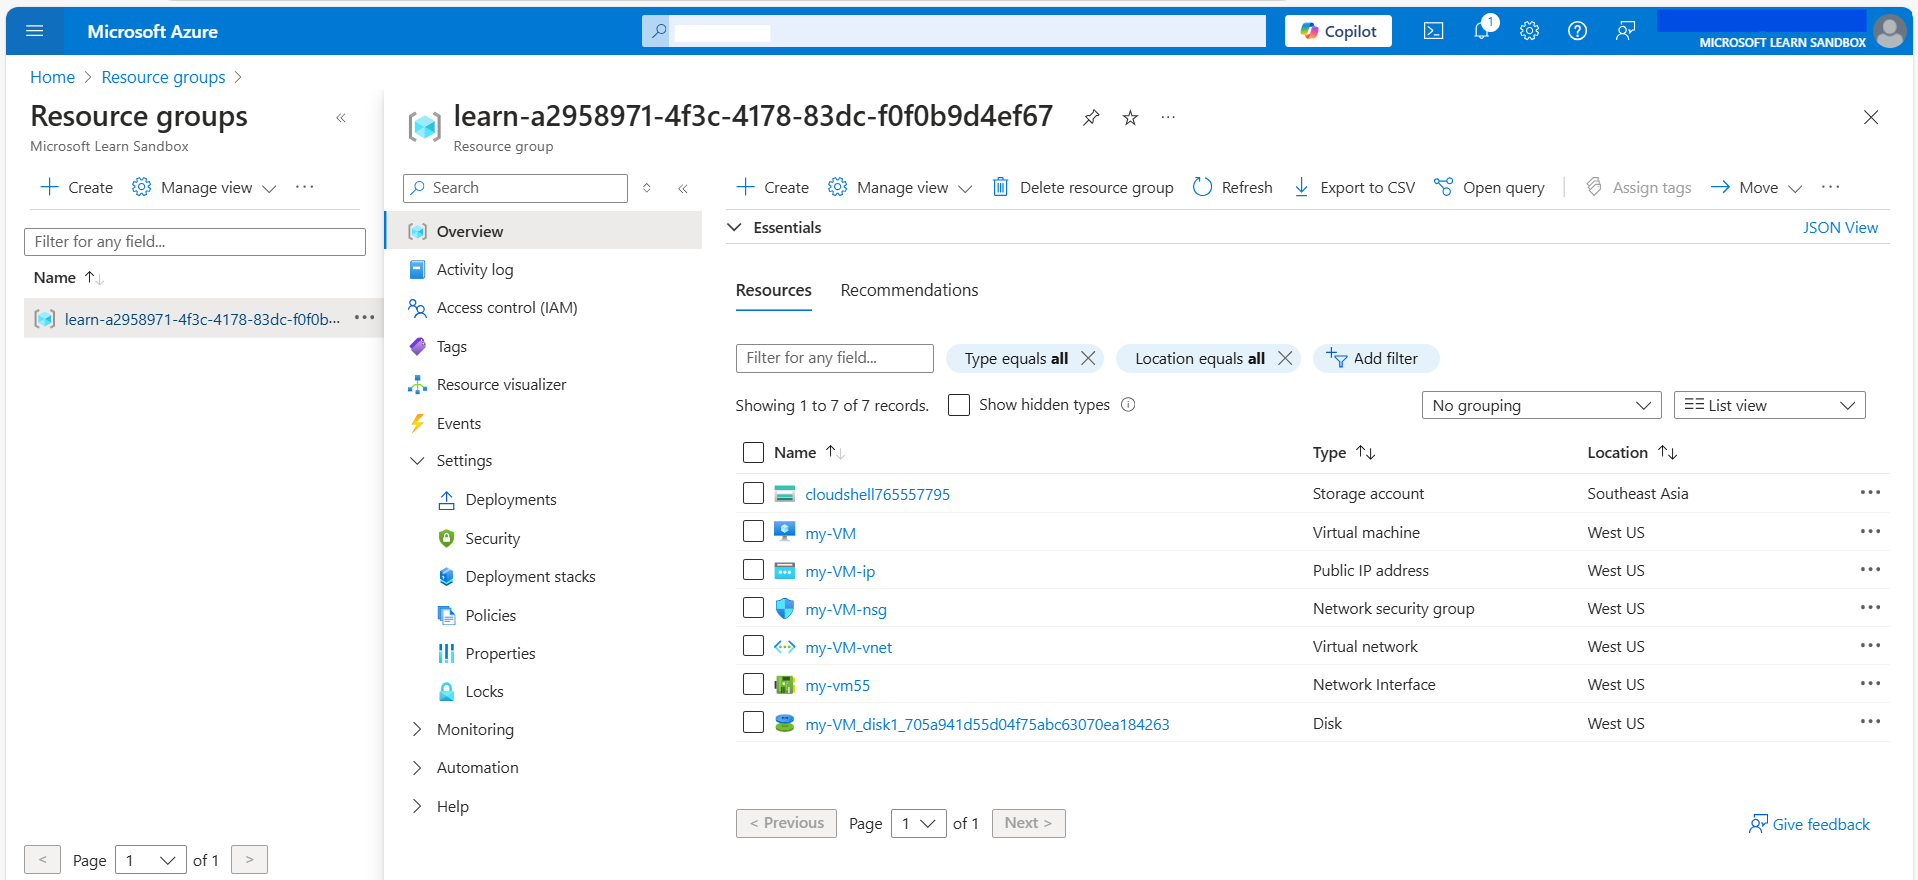Enable Show hidden types
Screen dimensions: 1918x880
958,405
